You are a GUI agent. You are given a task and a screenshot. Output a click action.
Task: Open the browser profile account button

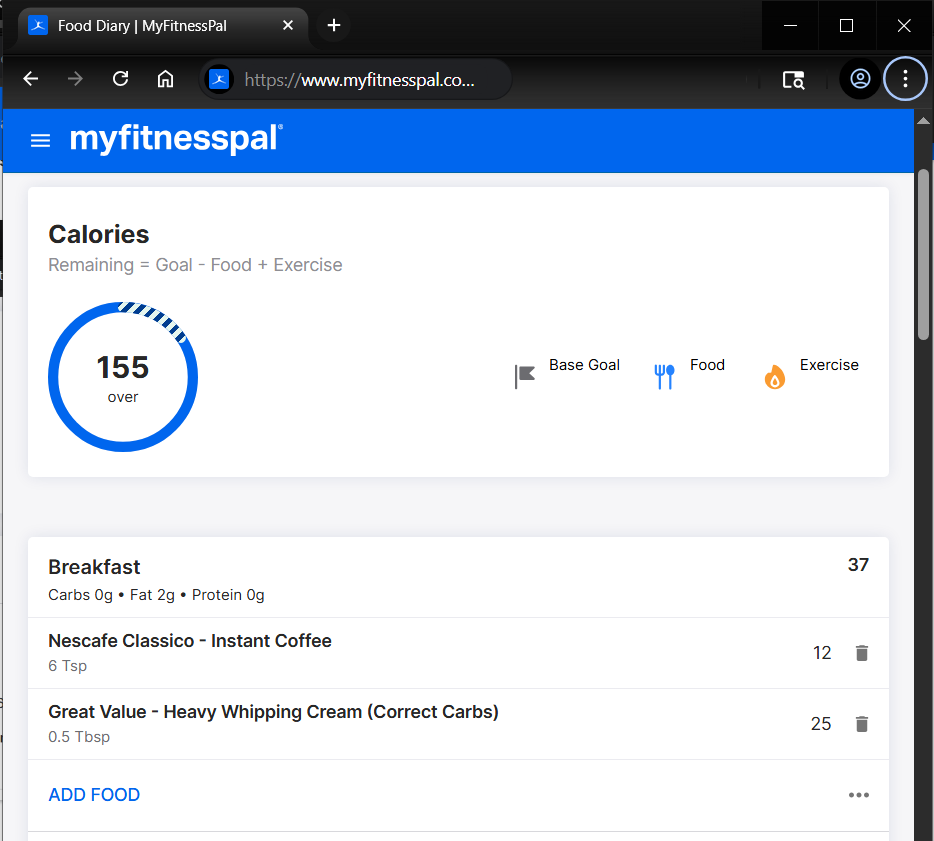coord(860,79)
